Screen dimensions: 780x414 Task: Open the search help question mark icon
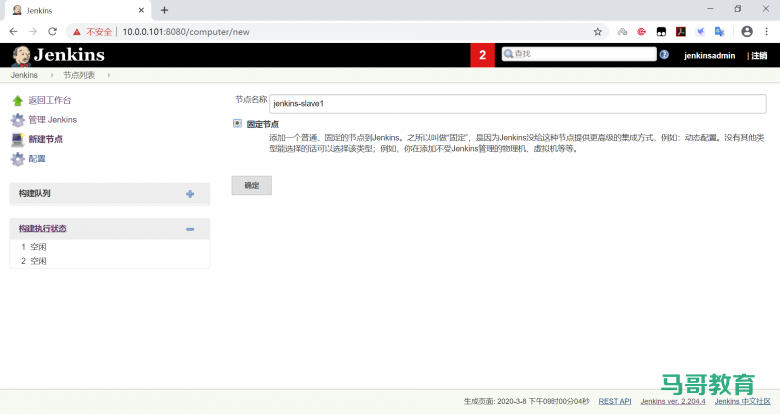664,55
